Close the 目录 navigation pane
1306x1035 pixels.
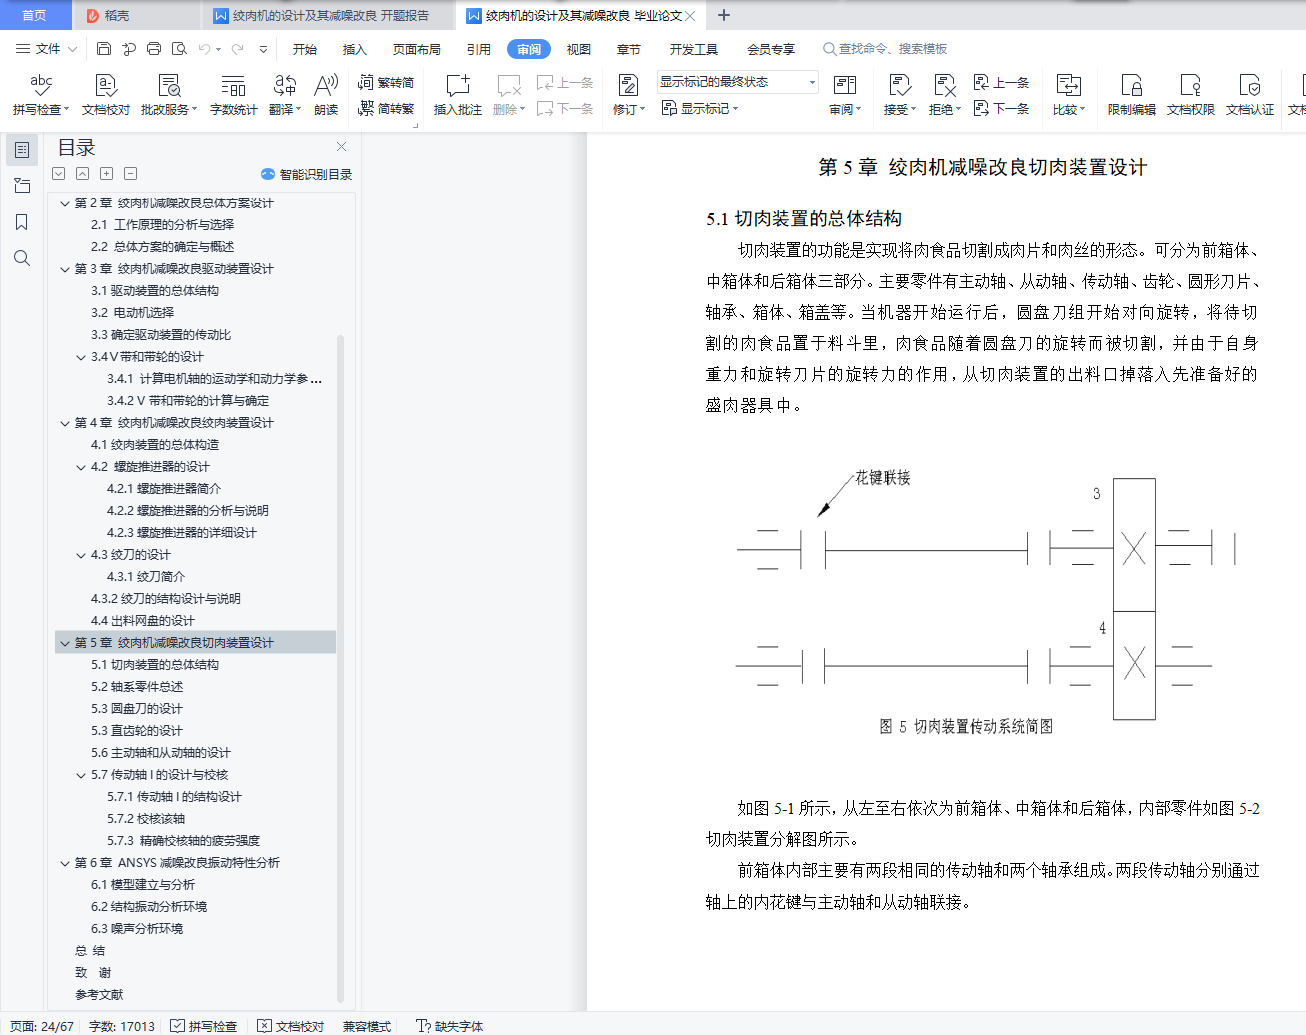tap(341, 147)
